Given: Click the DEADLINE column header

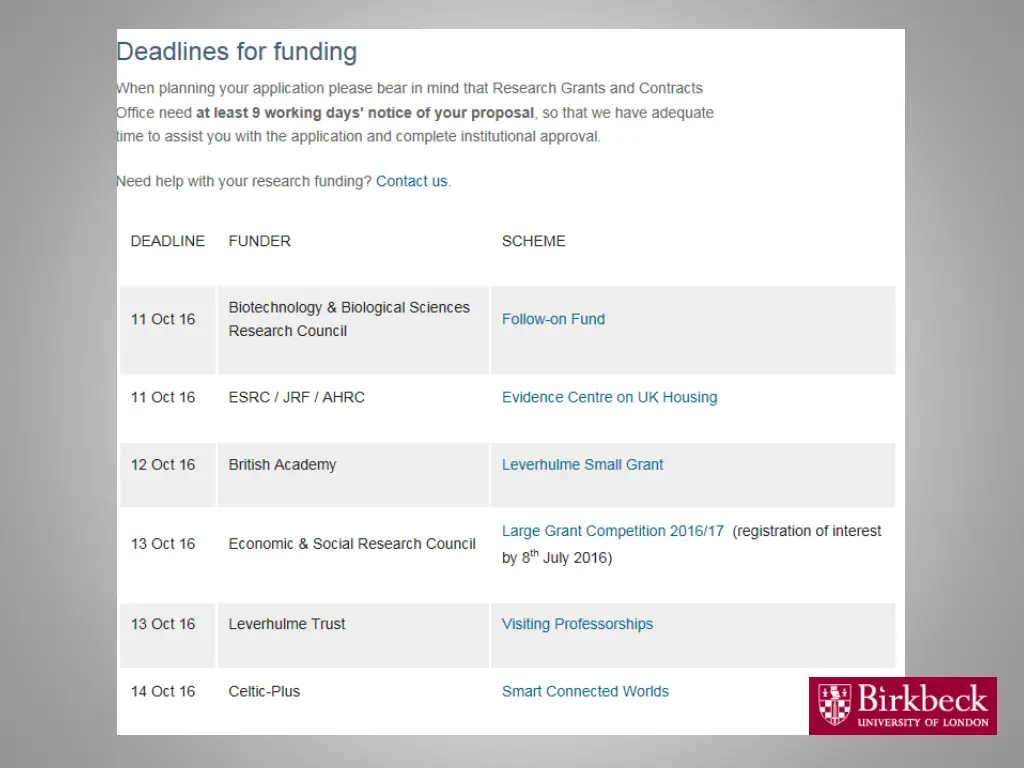Looking at the screenshot, I should [168, 241].
